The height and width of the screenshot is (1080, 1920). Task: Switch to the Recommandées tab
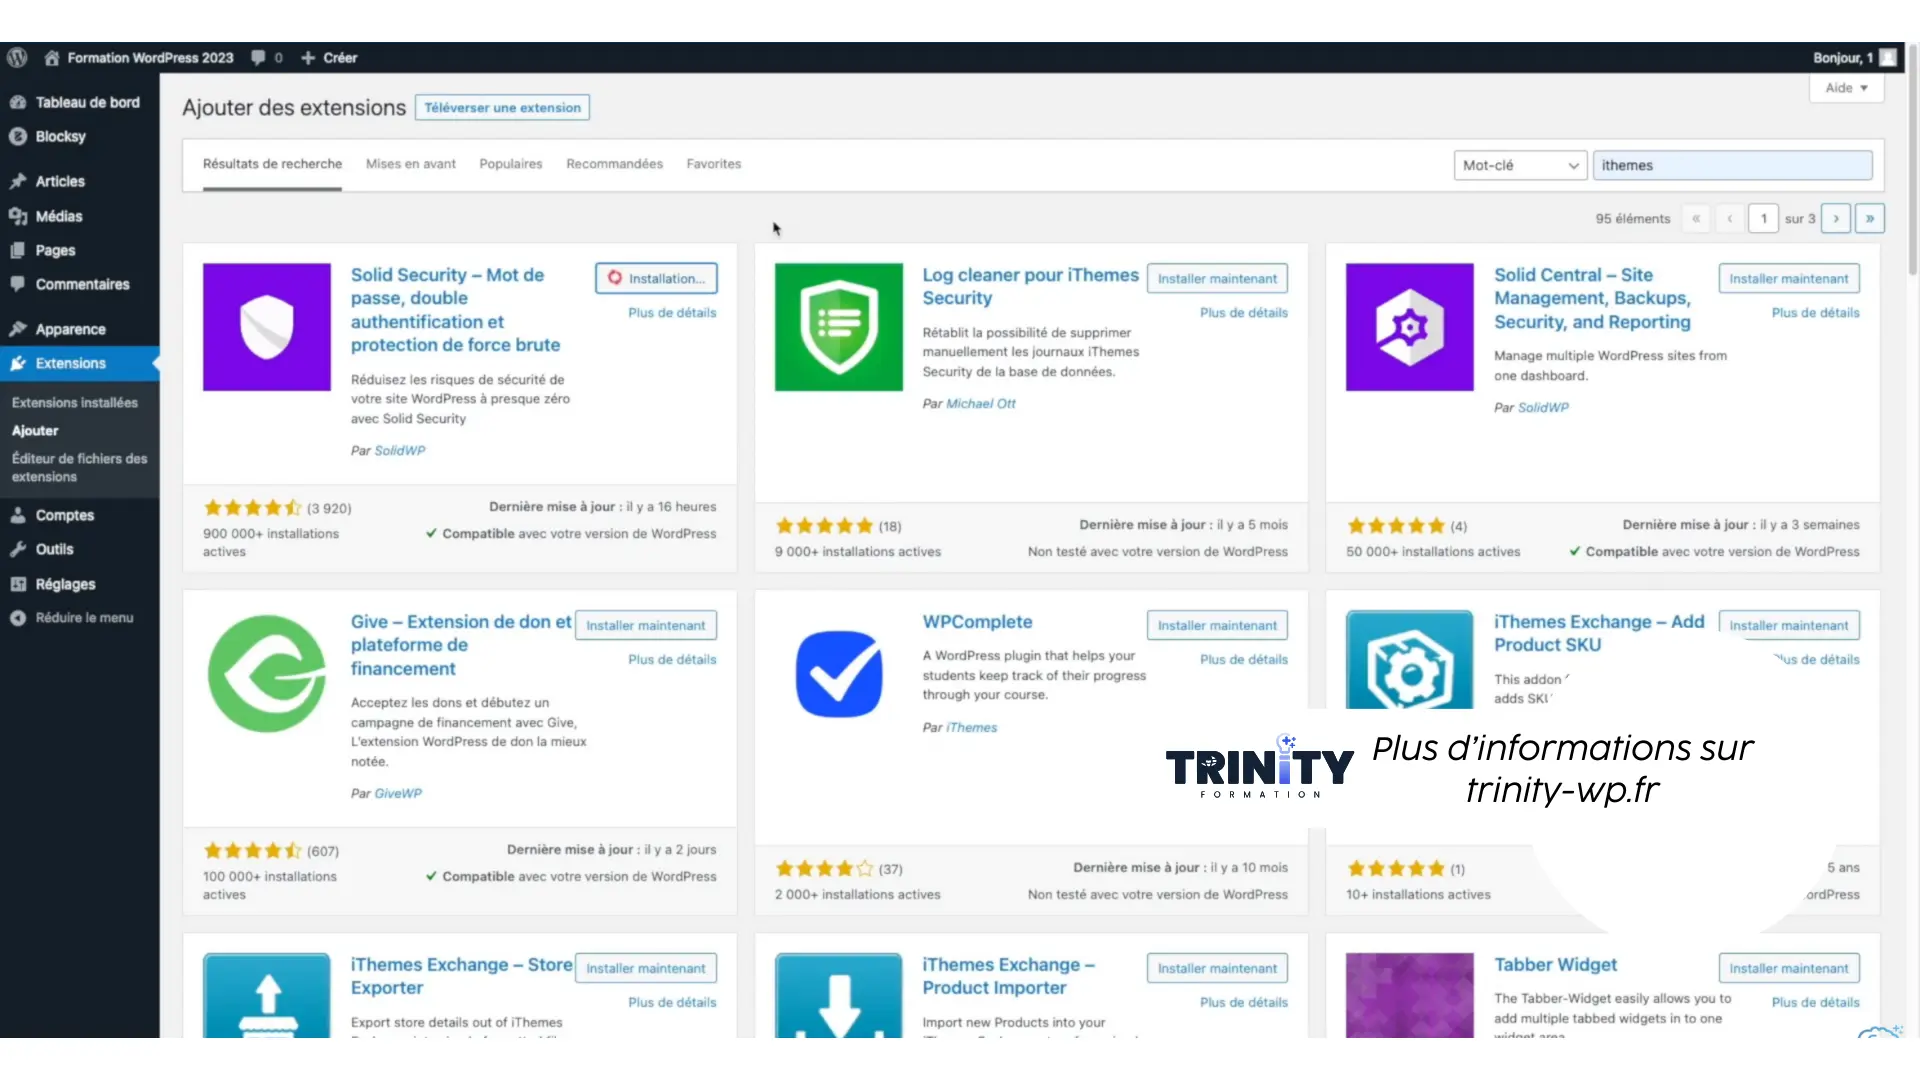coord(614,164)
